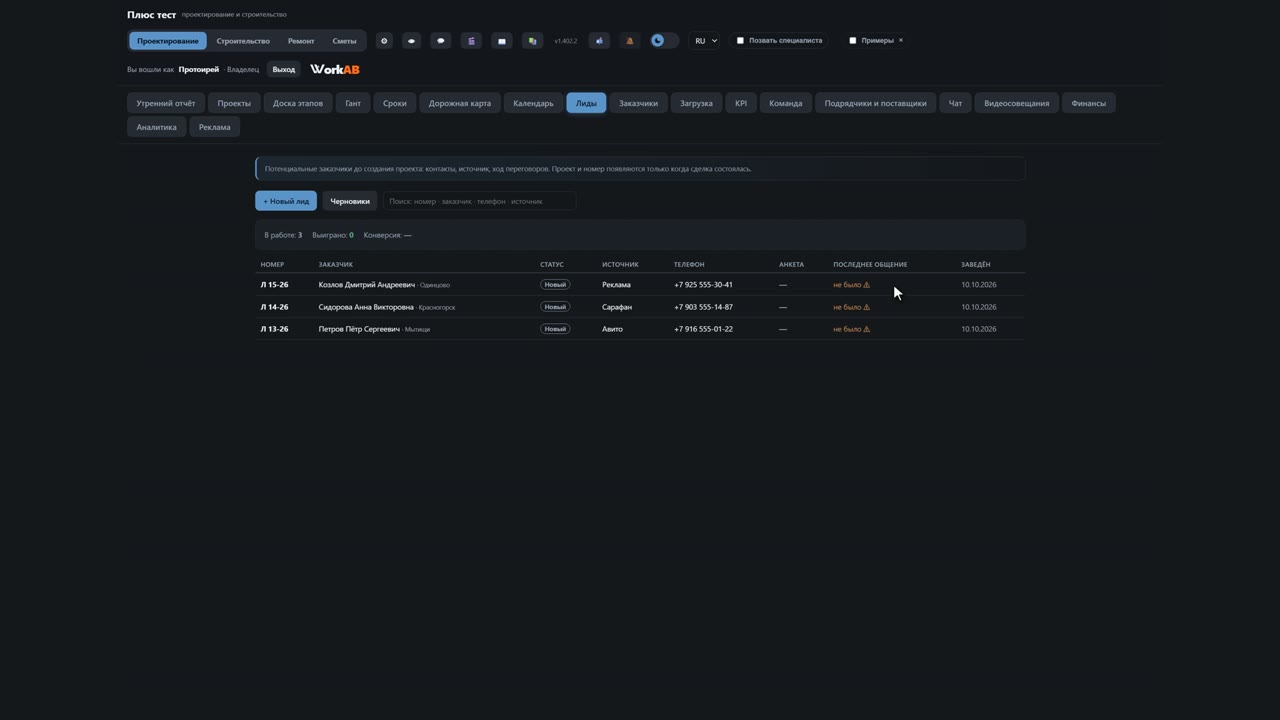Select the Дорожная карта tab
This screenshot has height=720, width=1280.
(460, 103)
